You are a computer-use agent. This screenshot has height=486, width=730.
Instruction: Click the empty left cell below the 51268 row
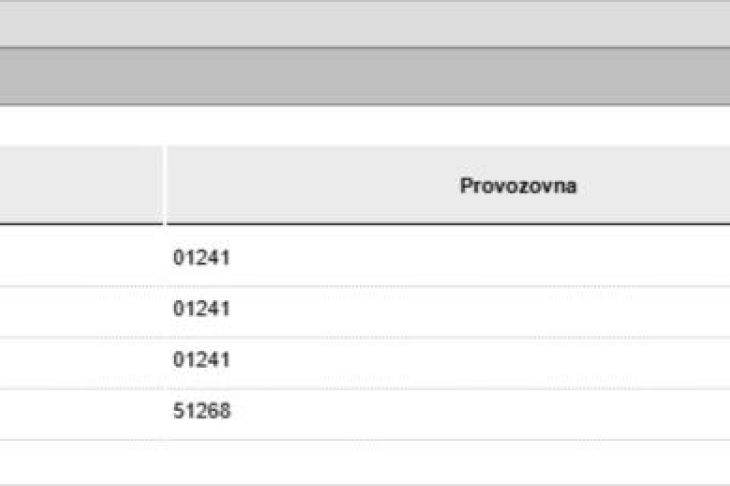(x=80, y=462)
